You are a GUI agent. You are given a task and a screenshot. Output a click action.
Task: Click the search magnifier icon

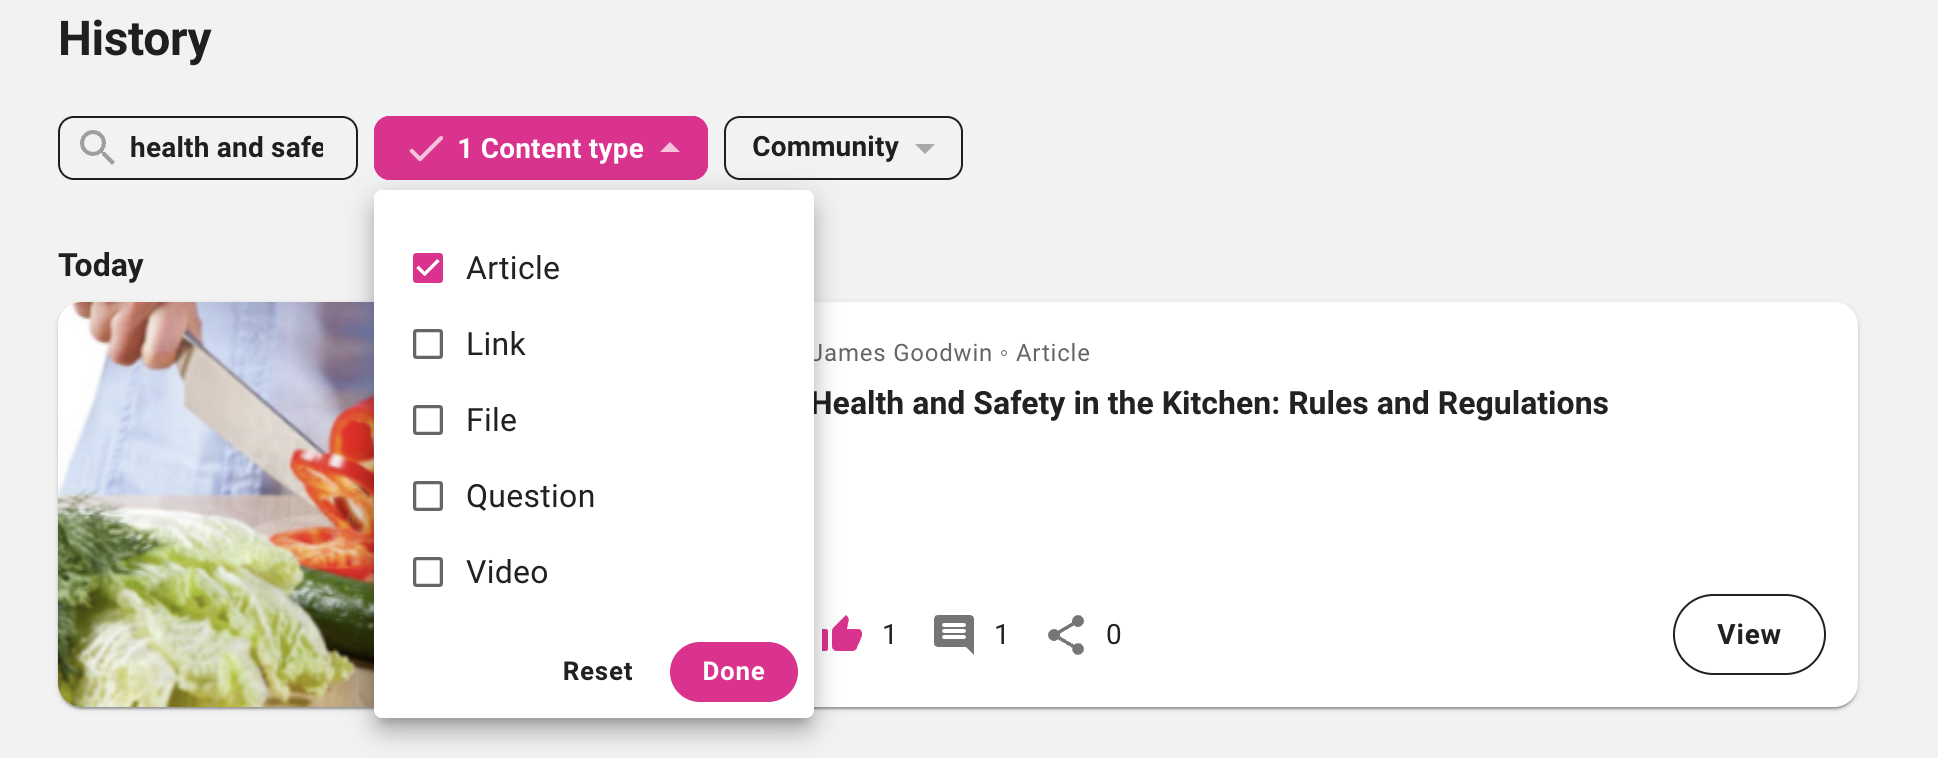pyautogui.click(x=97, y=148)
